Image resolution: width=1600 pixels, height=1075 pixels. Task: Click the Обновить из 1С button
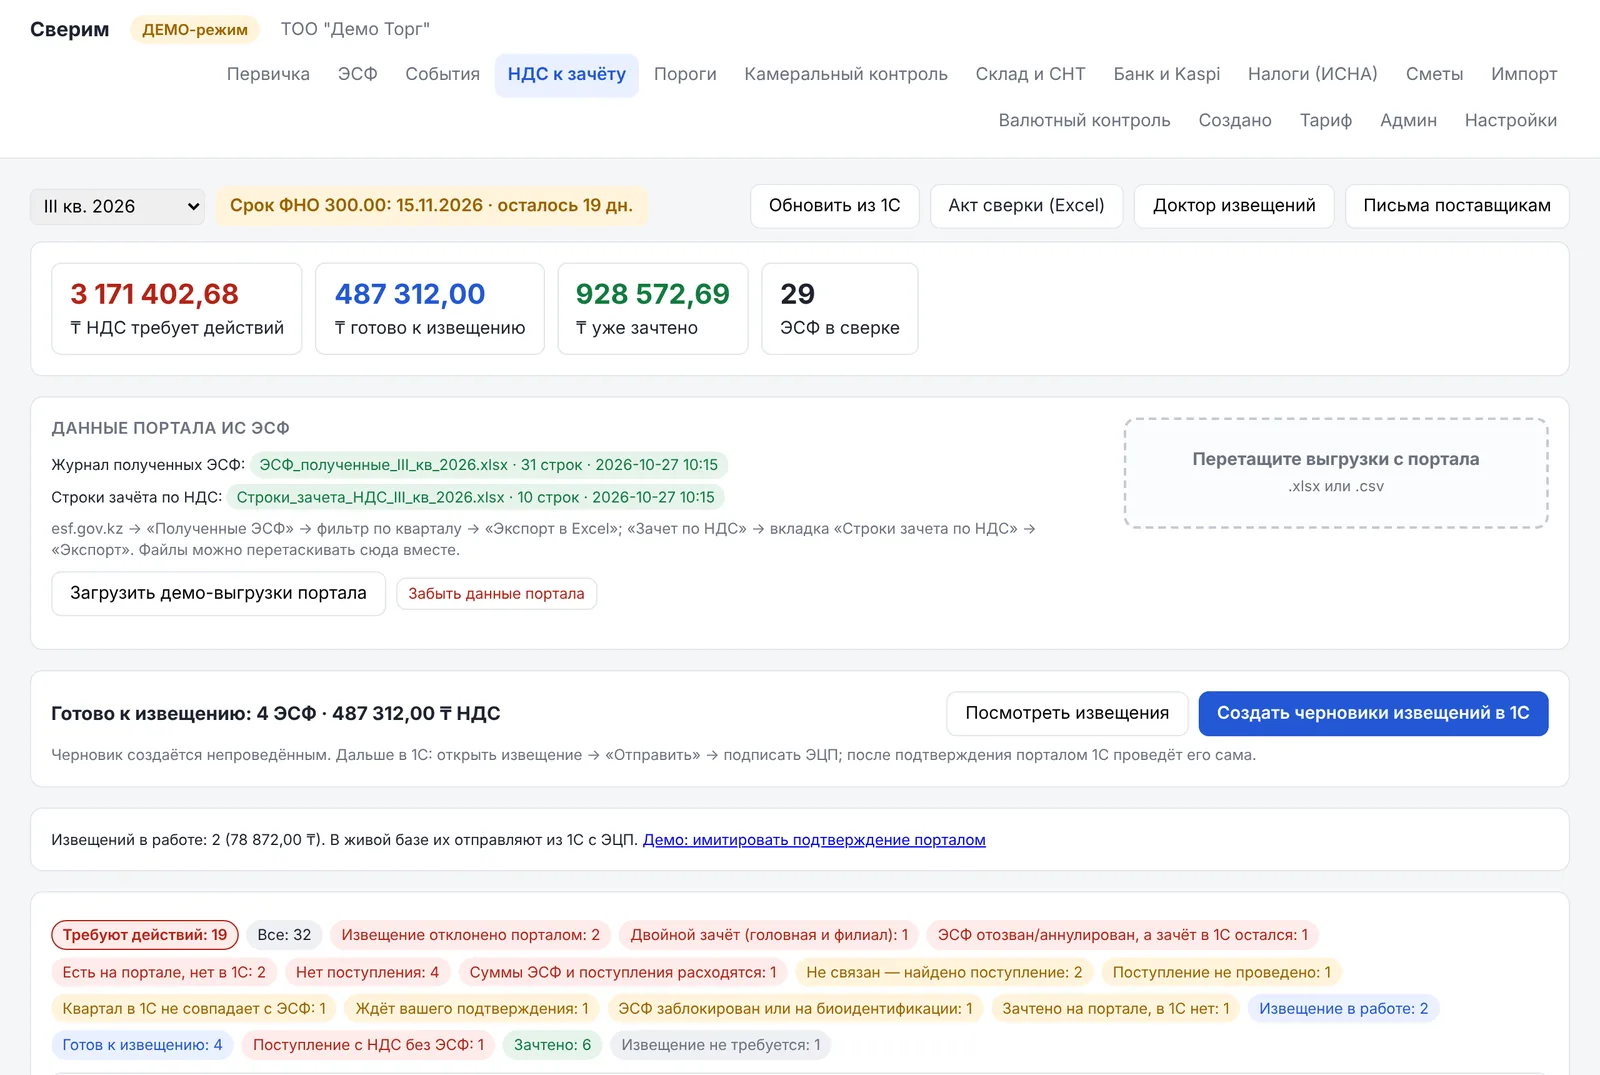pyautogui.click(x=834, y=206)
